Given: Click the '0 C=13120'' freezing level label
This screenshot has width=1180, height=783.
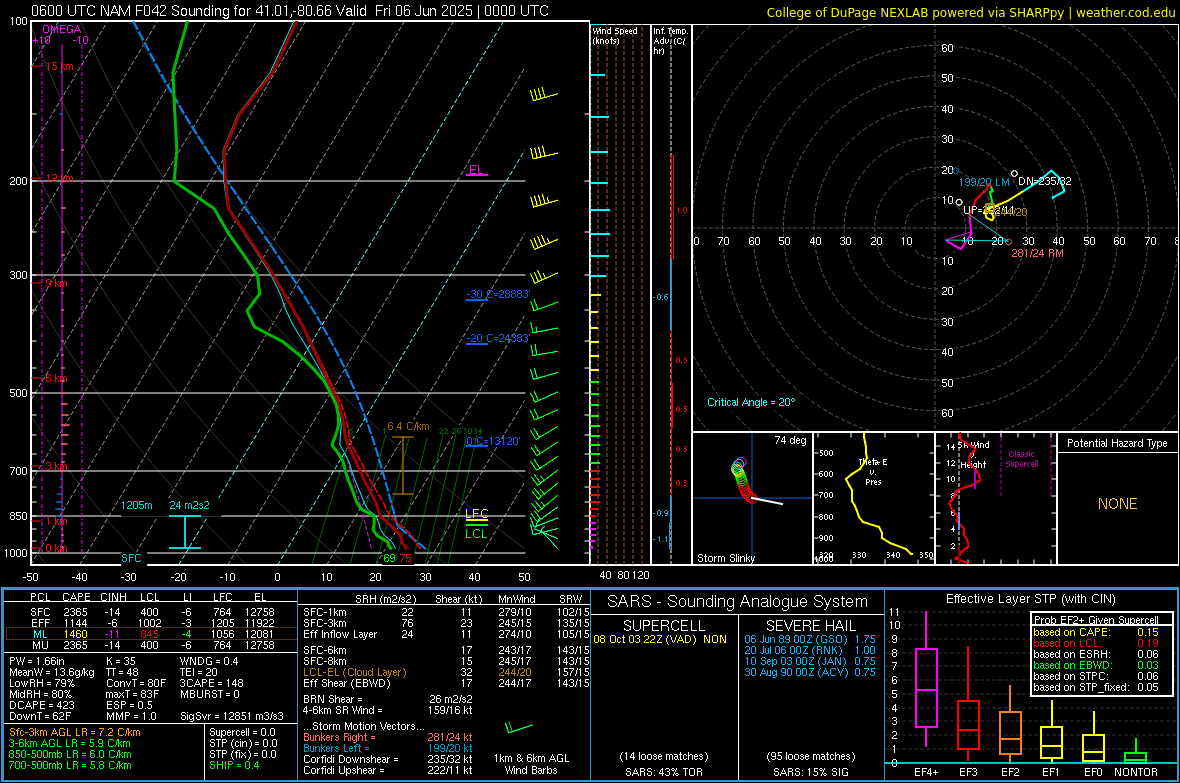Looking at the screenshot, I should (x=493, y=441).
